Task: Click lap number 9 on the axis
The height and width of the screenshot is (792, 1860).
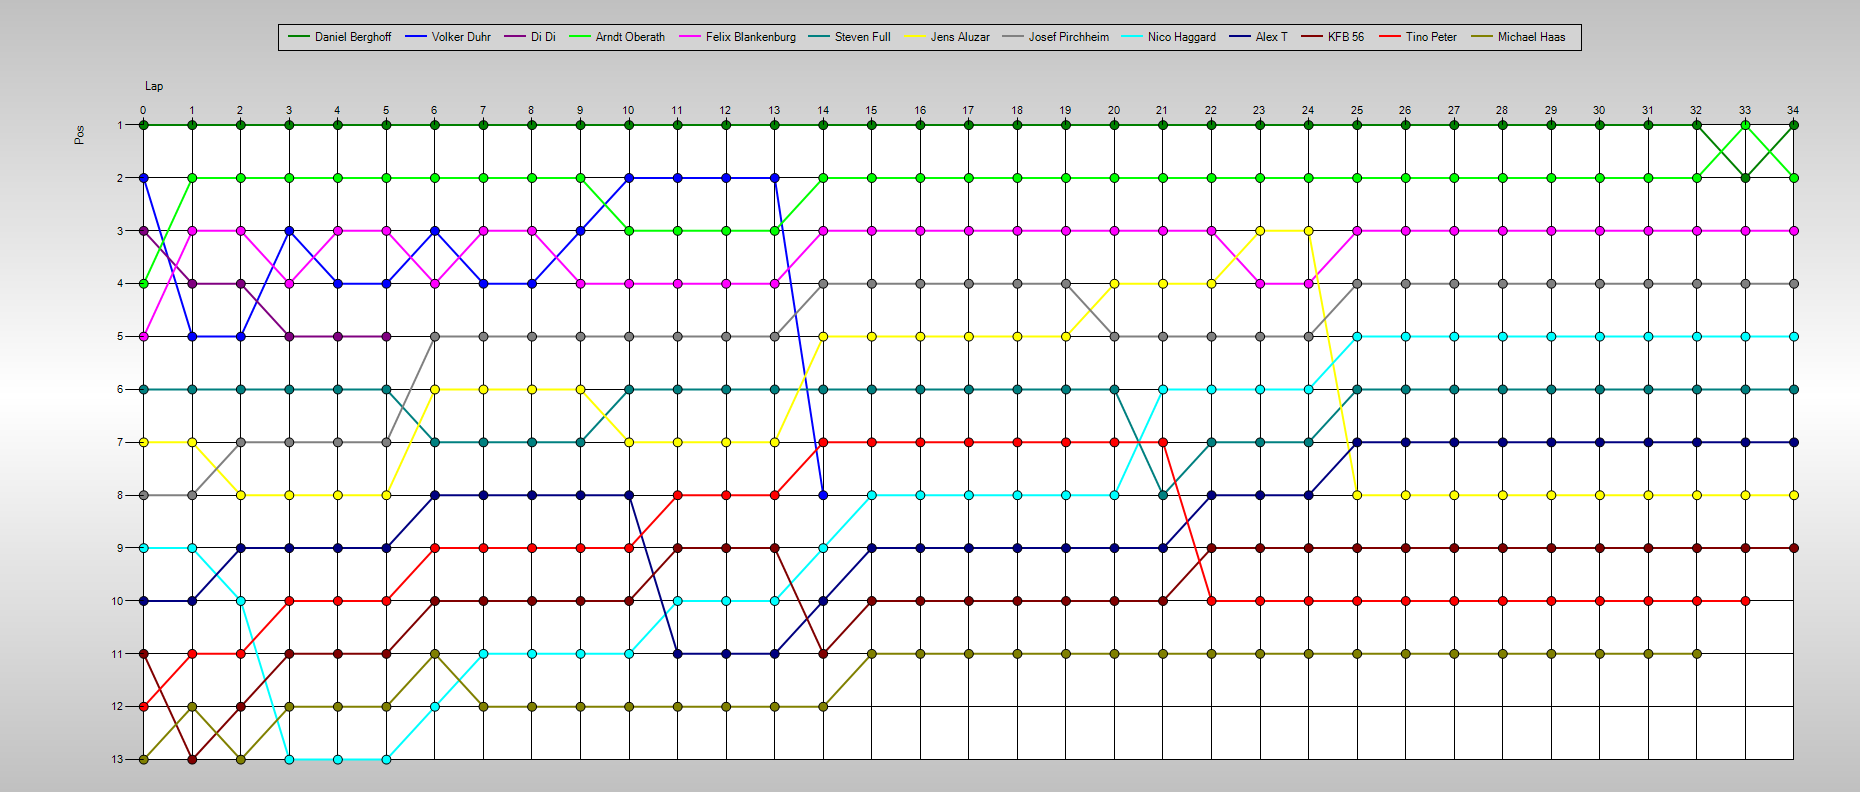Action: (580, 110)
